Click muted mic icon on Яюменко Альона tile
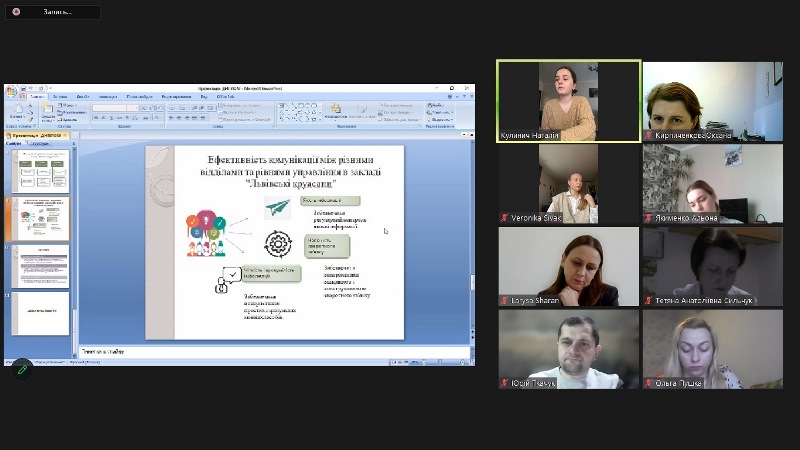This screenshot has width=800, height=450. (648, 218)
